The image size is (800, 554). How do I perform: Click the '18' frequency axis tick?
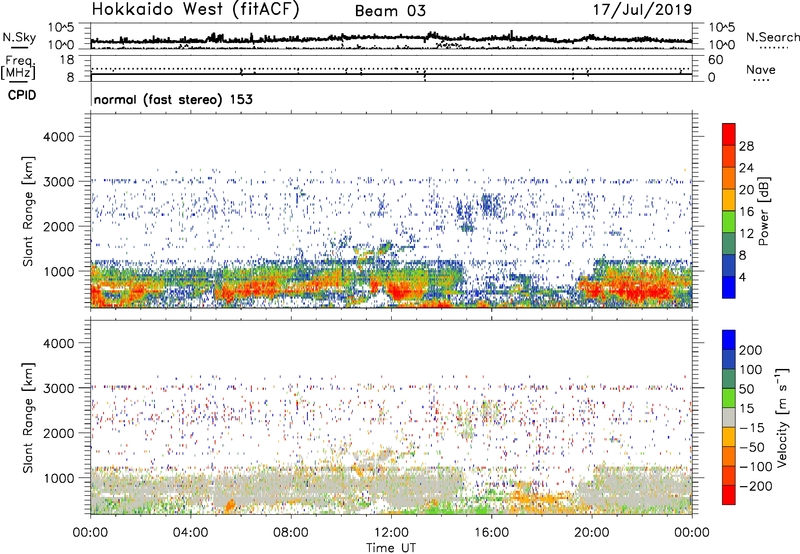pyautogui.click(x=67, y=60)
